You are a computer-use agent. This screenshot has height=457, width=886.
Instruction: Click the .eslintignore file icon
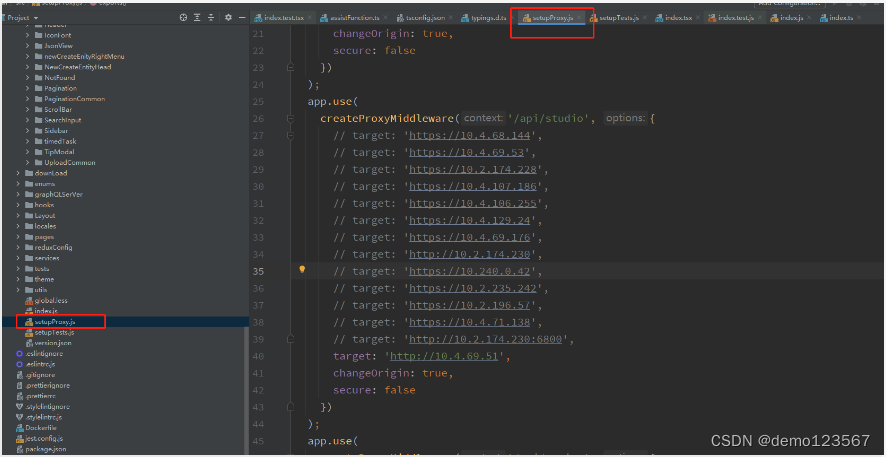coord(20,354)
